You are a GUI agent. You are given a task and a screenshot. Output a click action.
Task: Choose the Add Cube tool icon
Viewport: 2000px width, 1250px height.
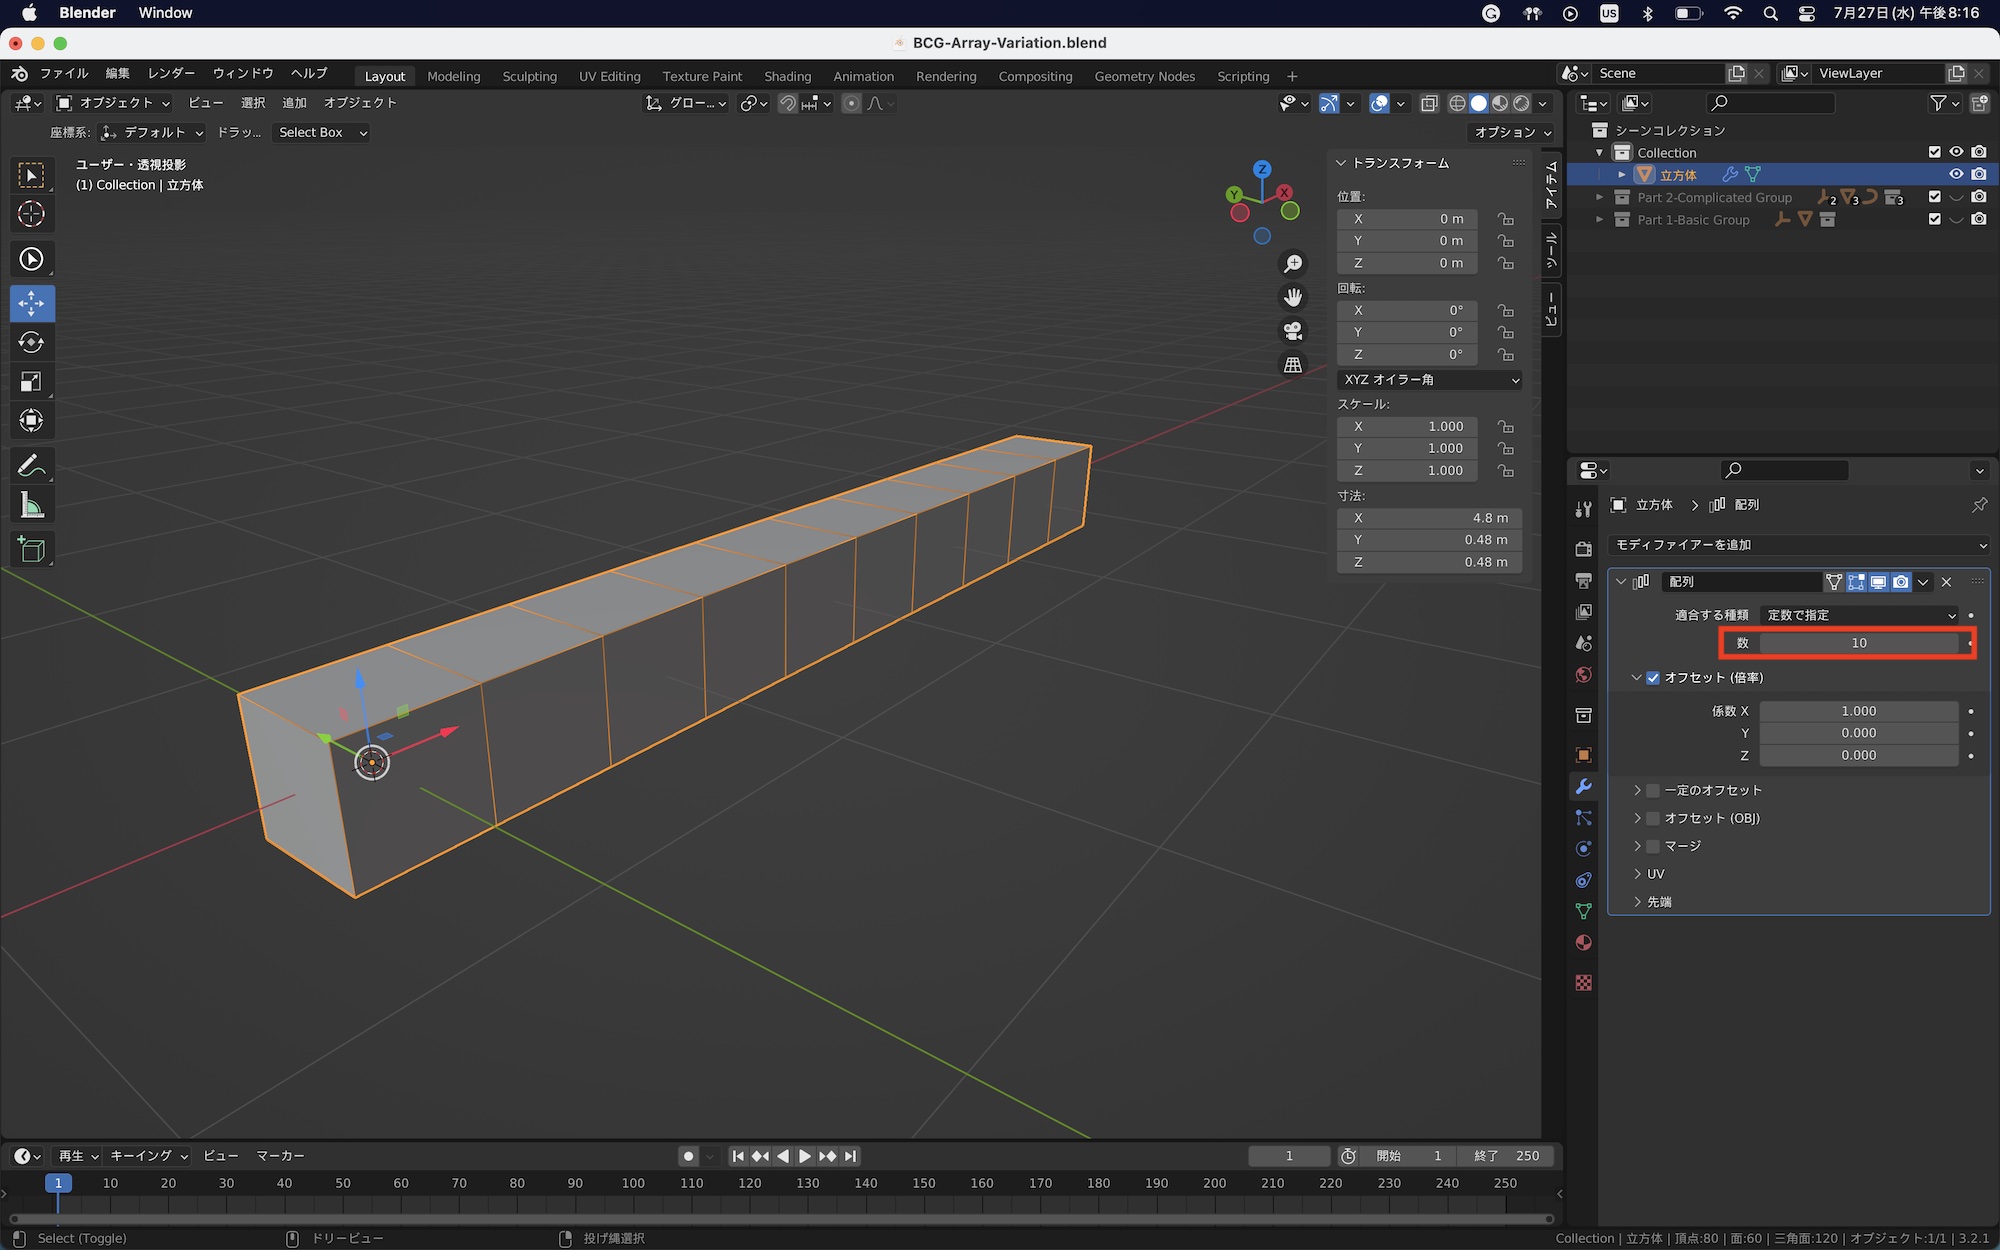point(31,550)
